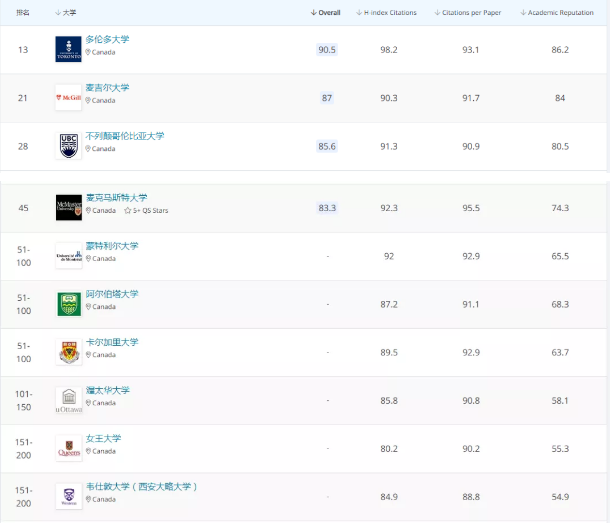
Task: Click the Overall score 90.5
Action: tap(327, 49)
